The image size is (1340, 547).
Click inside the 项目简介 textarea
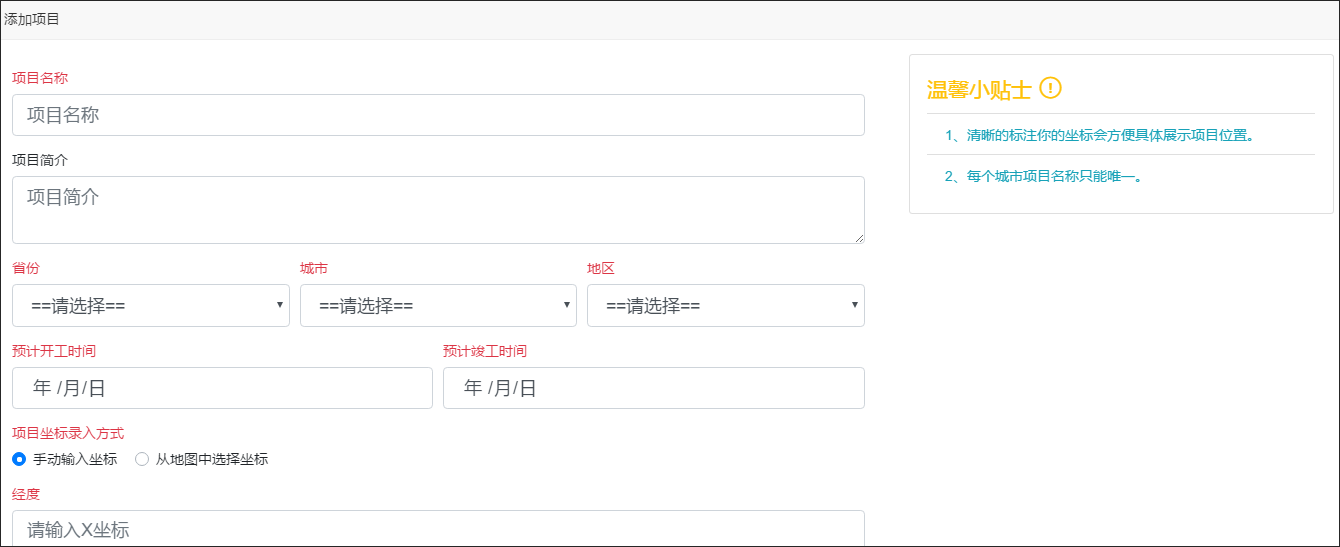click(438, 210)
